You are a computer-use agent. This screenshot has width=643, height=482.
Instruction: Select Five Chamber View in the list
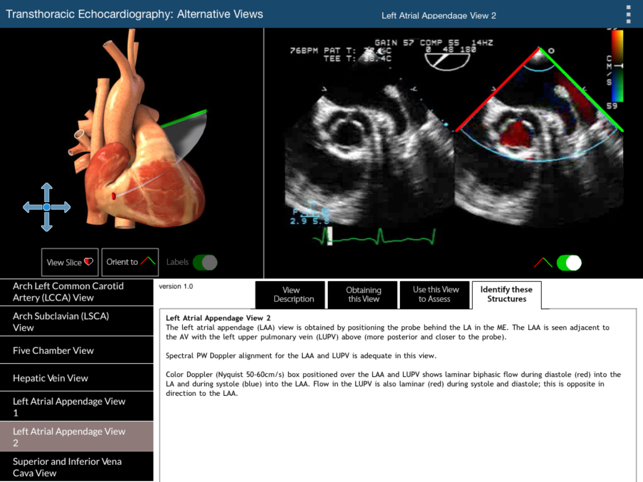click(77, 351)
